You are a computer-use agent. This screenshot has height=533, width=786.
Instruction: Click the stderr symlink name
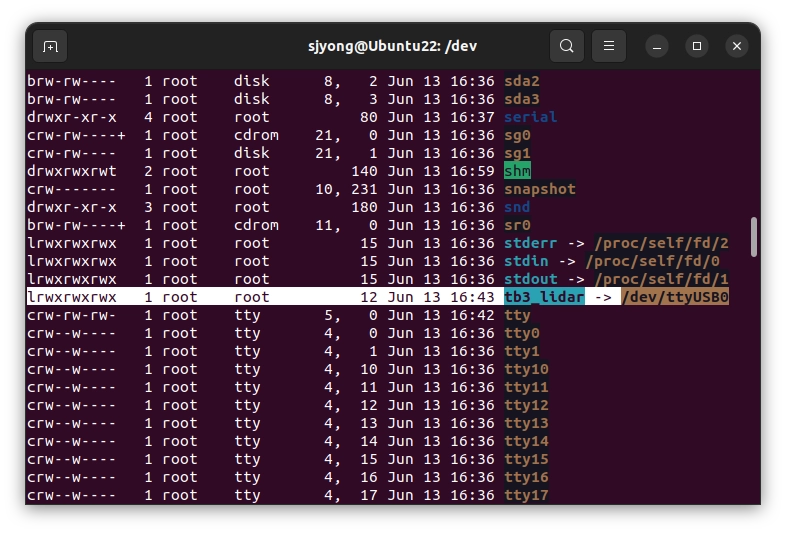coord(530,244)
